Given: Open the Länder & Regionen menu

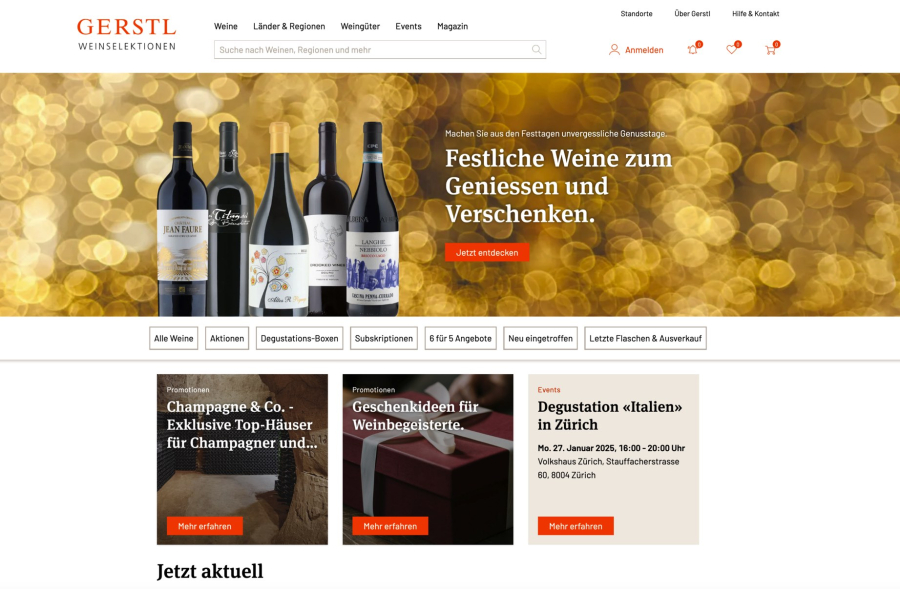Looking at the screenshot, I should [x=289, y=26].
